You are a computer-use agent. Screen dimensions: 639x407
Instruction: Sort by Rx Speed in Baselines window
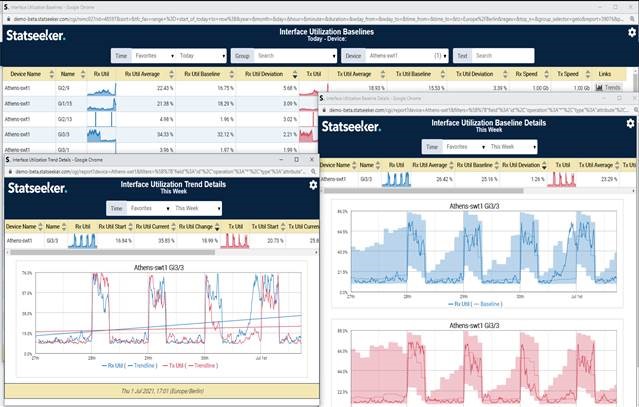[546, 74]
